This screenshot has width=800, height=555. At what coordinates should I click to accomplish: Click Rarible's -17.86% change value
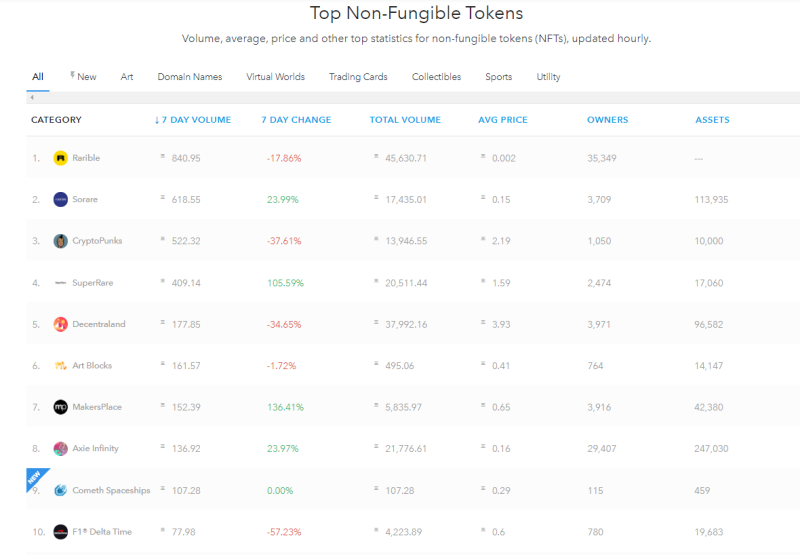284,158
